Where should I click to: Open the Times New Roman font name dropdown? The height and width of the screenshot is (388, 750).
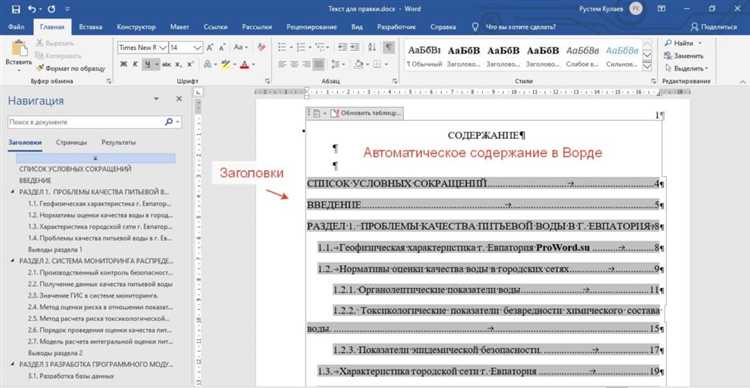pos(163,48)
